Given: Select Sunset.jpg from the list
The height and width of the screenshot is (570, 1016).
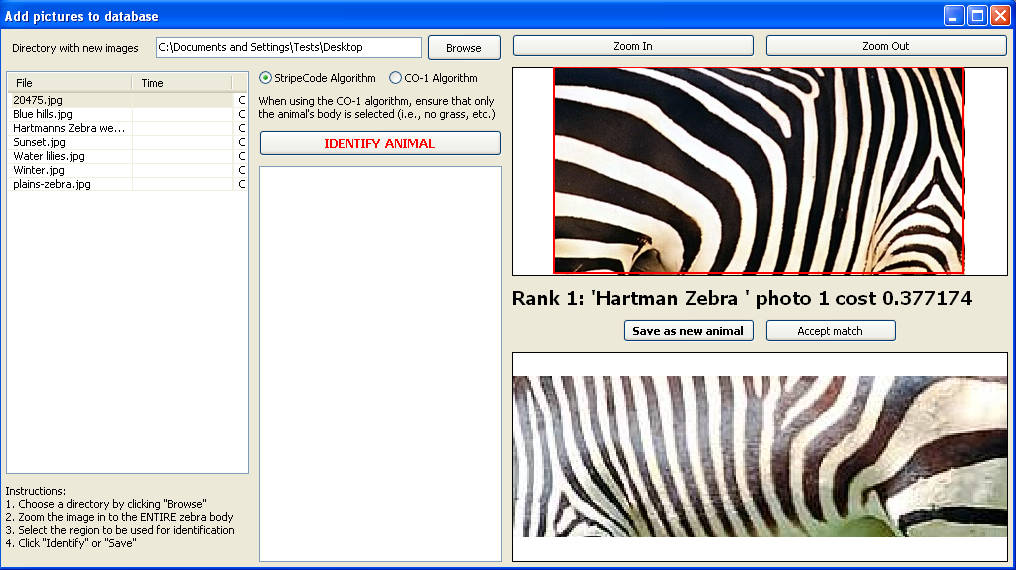Looking at the screenshot, I should 36,142.
